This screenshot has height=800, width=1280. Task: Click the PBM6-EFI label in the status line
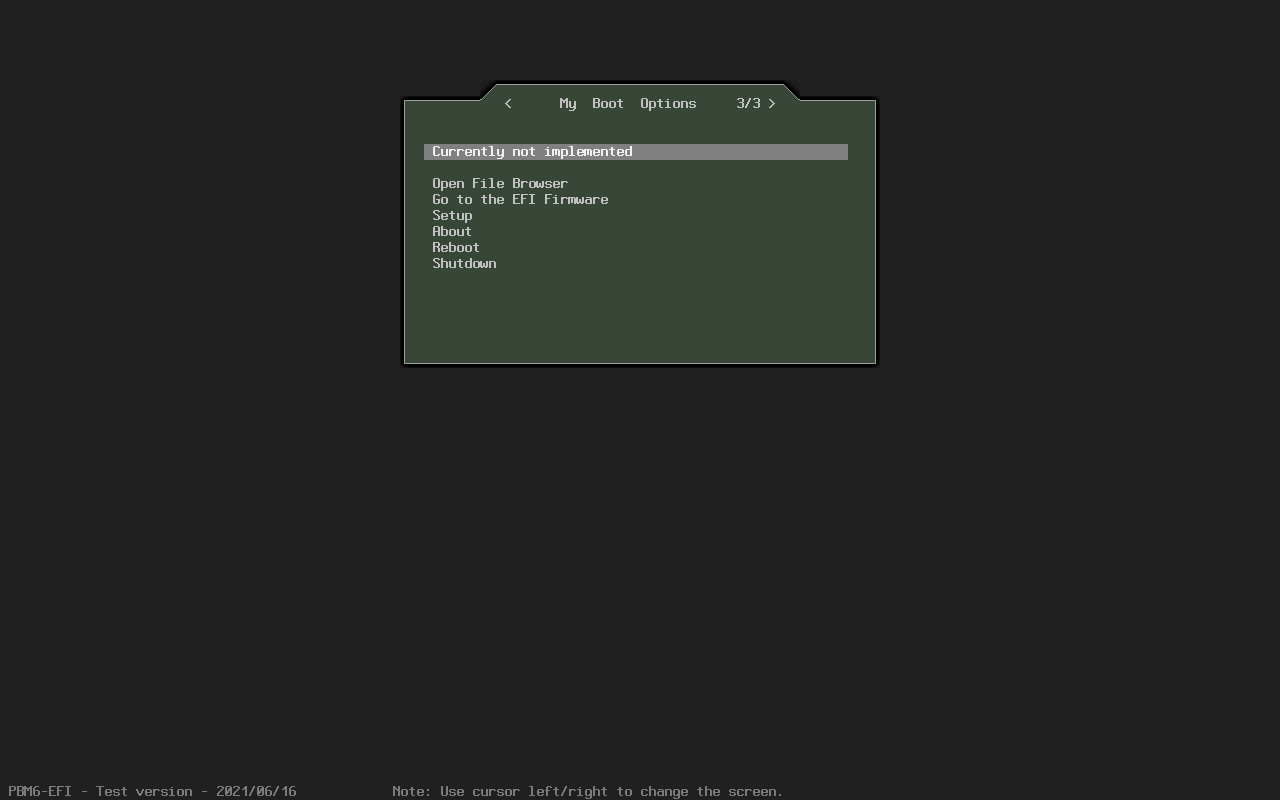[40, 791]
